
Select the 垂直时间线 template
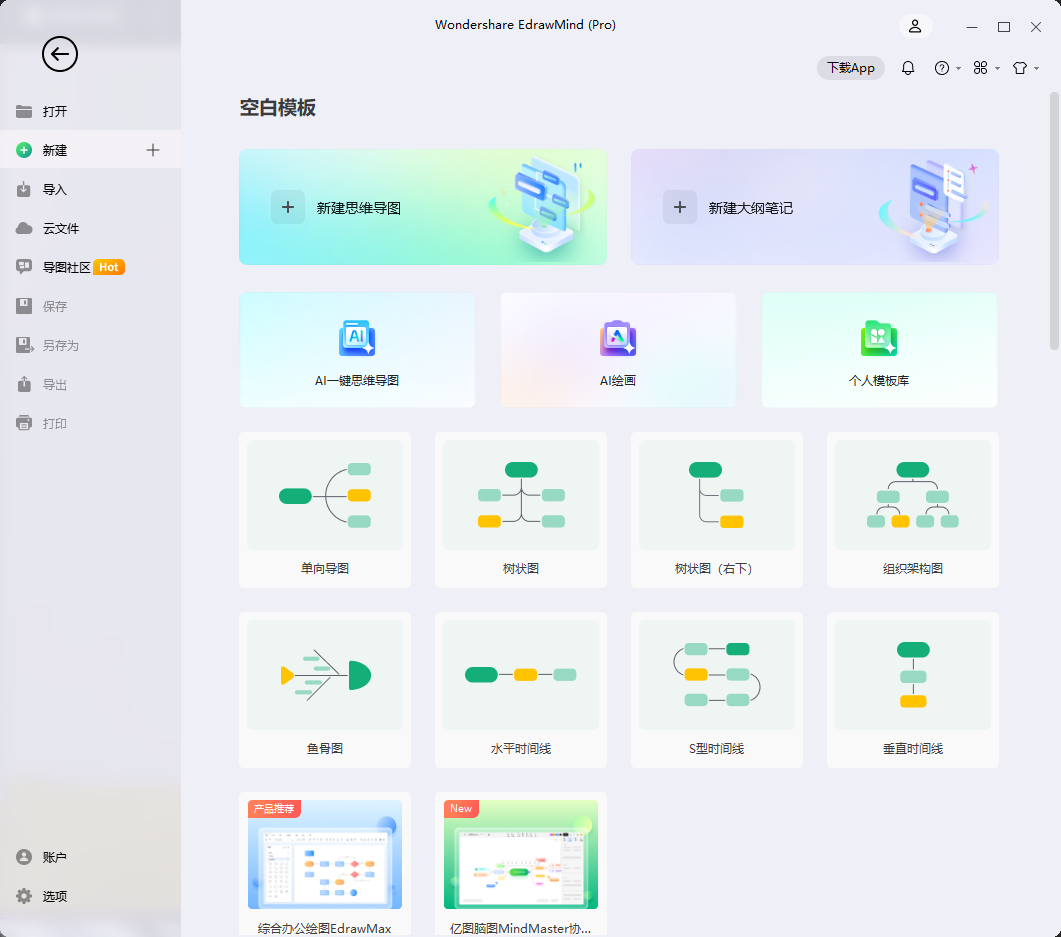[x=913, y=690]
